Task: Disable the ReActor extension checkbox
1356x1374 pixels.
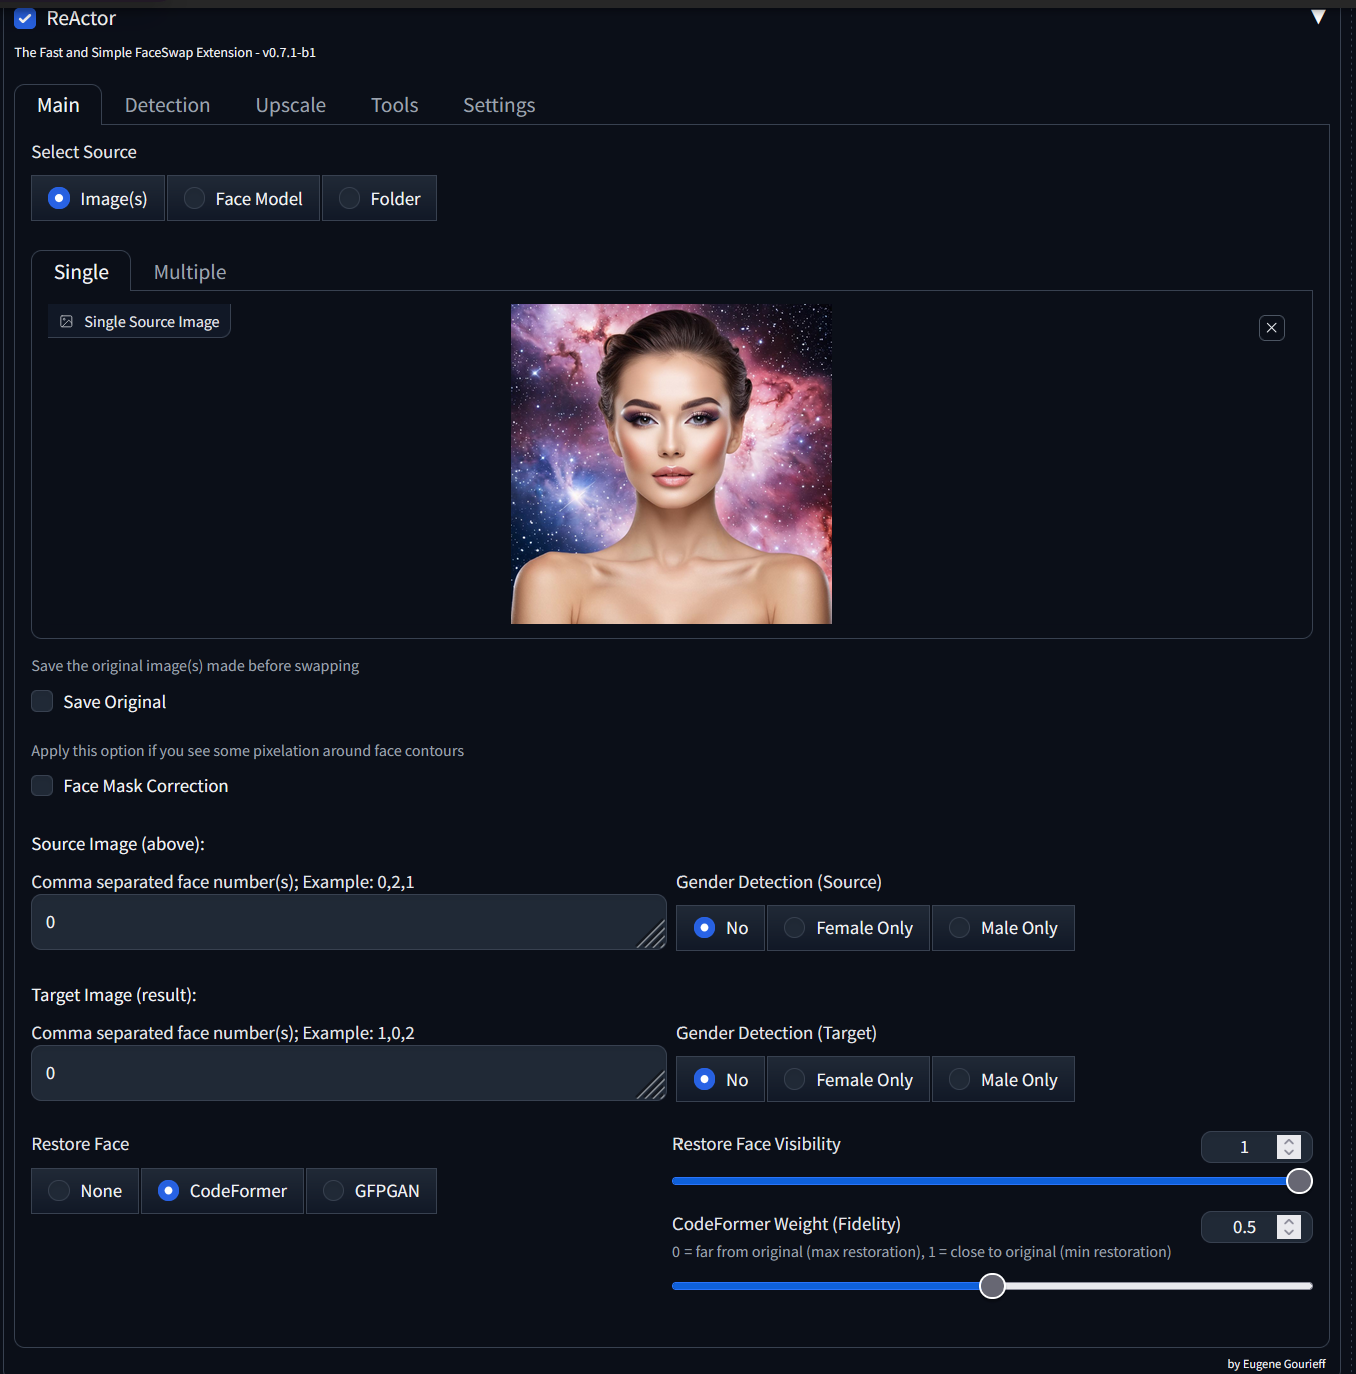Action: pyautogui.click(x=24, y=18)
